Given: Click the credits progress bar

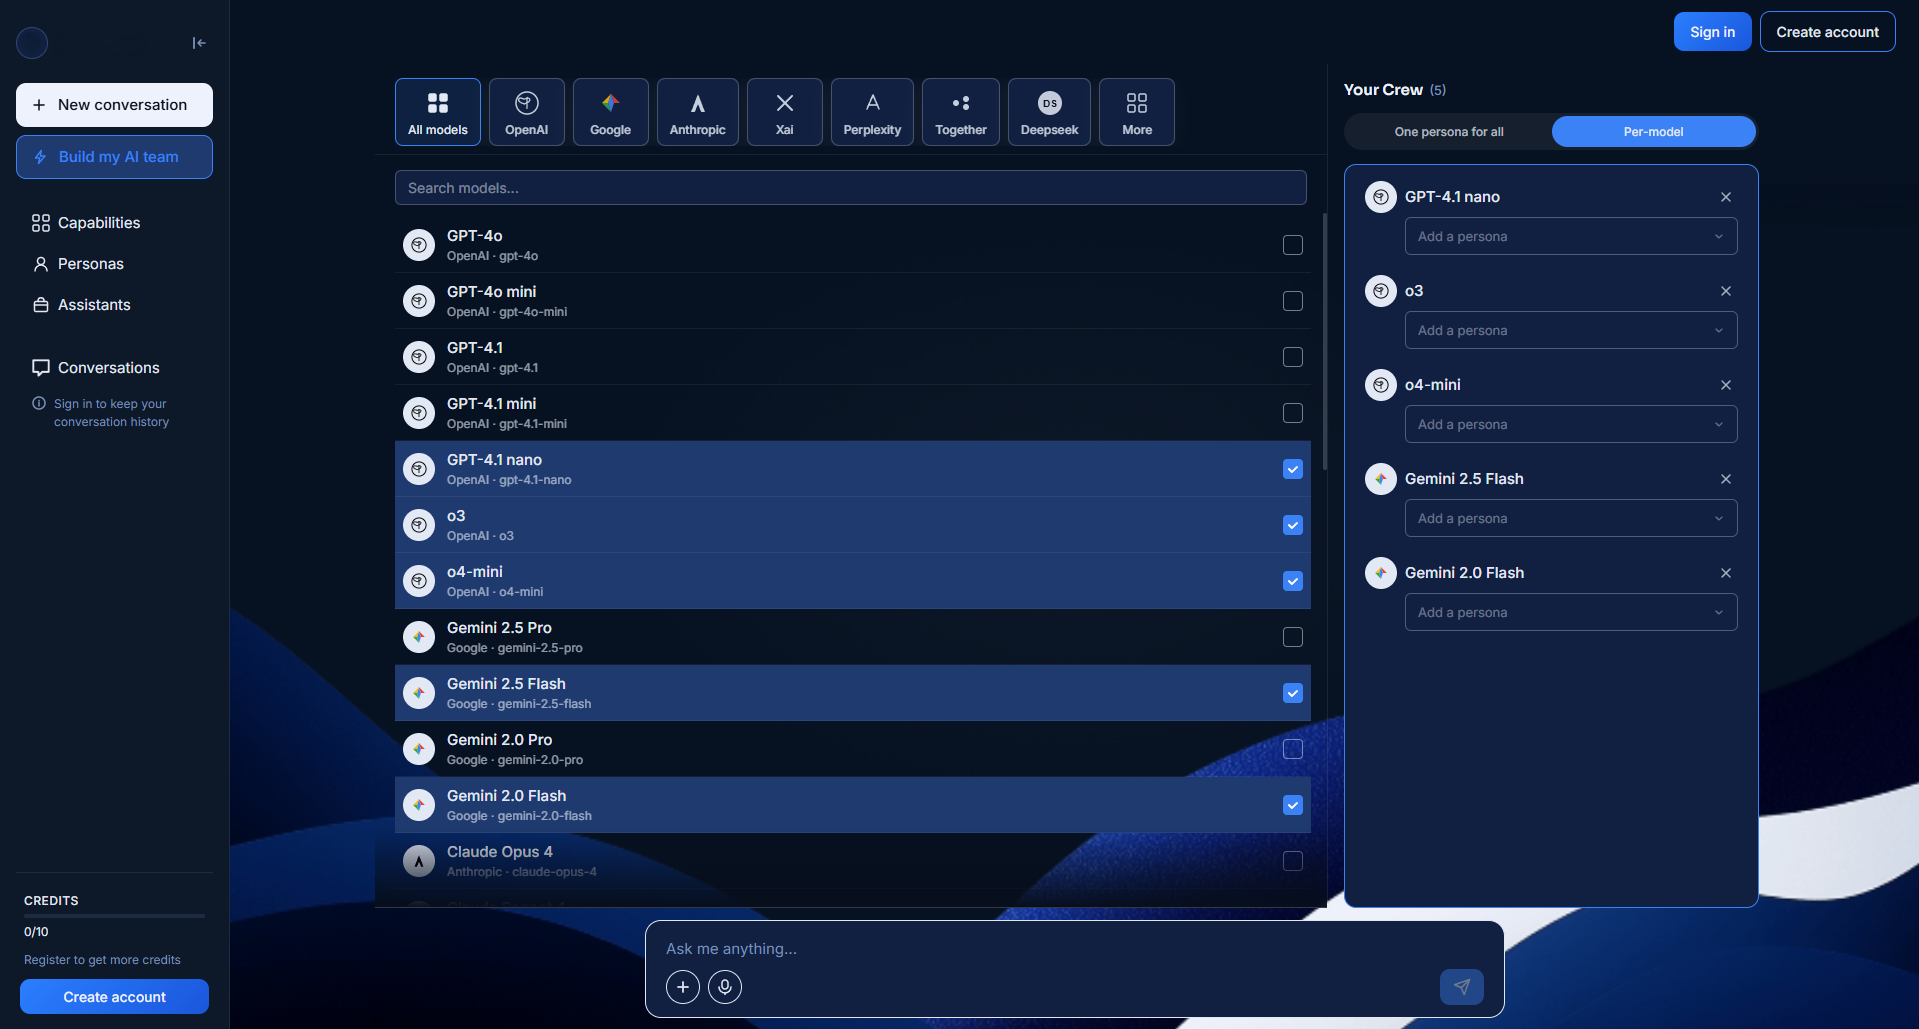Looking at the screenshot, I should pos(114,915).
